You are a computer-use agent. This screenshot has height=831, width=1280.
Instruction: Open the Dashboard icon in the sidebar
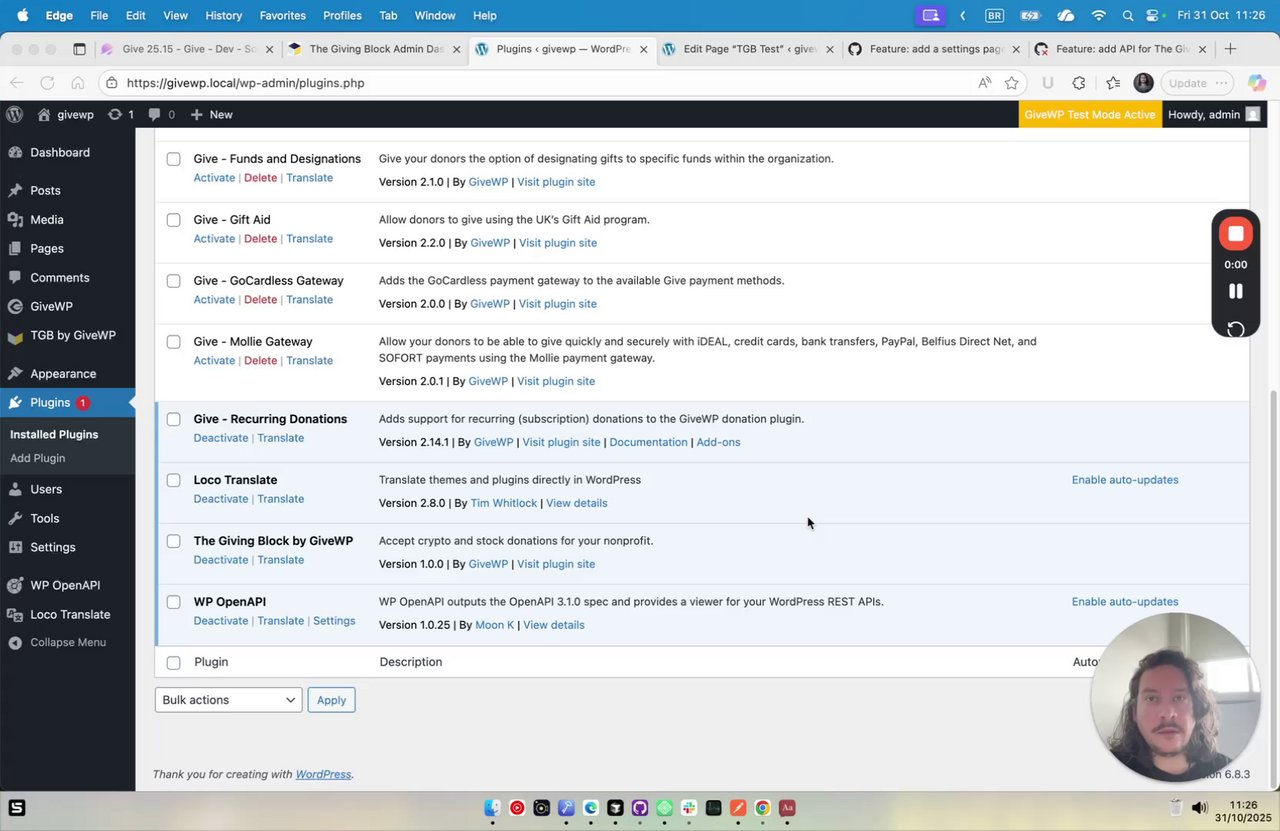(x=15, y=152)
